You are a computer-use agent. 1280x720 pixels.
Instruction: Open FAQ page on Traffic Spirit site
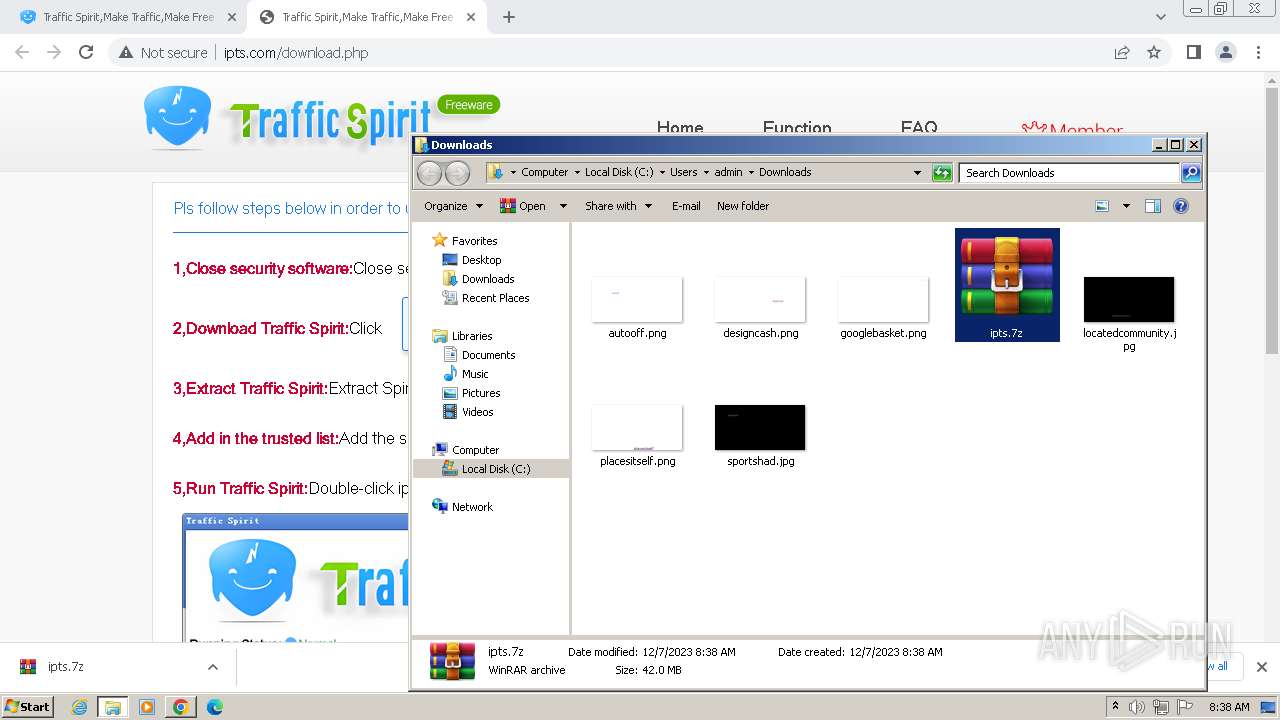(919, 128)
